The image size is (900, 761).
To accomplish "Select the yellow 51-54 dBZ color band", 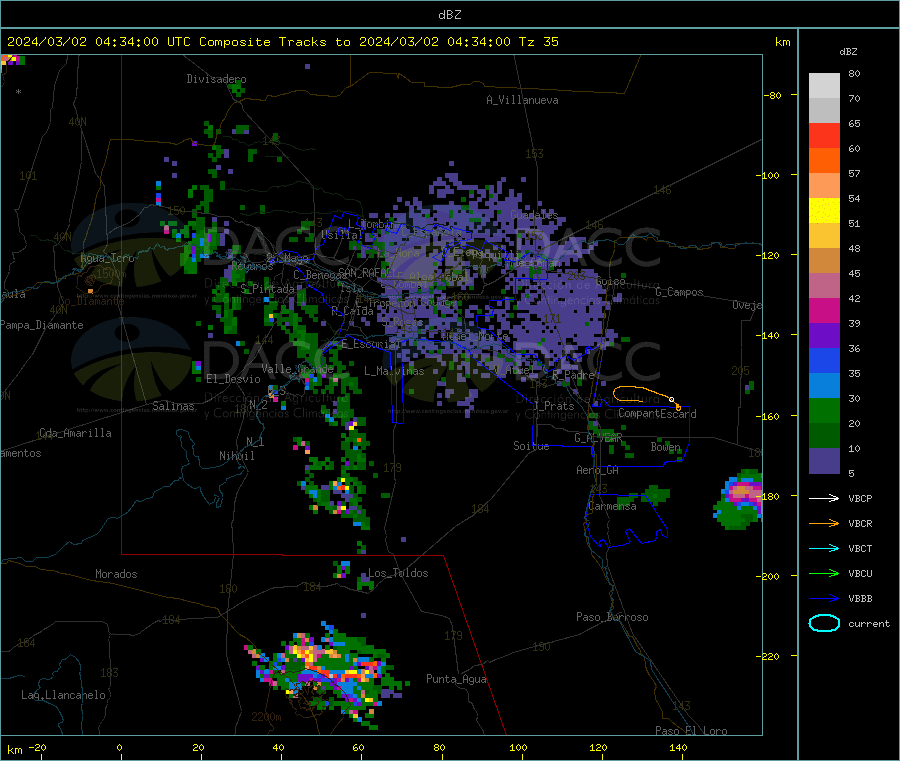I will [x=824, y=211].
